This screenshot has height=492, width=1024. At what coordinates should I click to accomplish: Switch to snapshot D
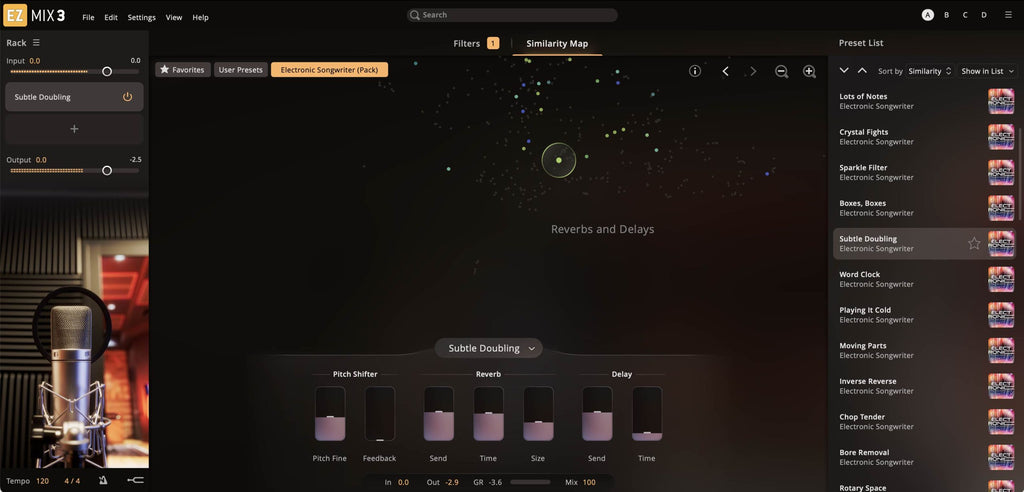click(x=984, y=15)
